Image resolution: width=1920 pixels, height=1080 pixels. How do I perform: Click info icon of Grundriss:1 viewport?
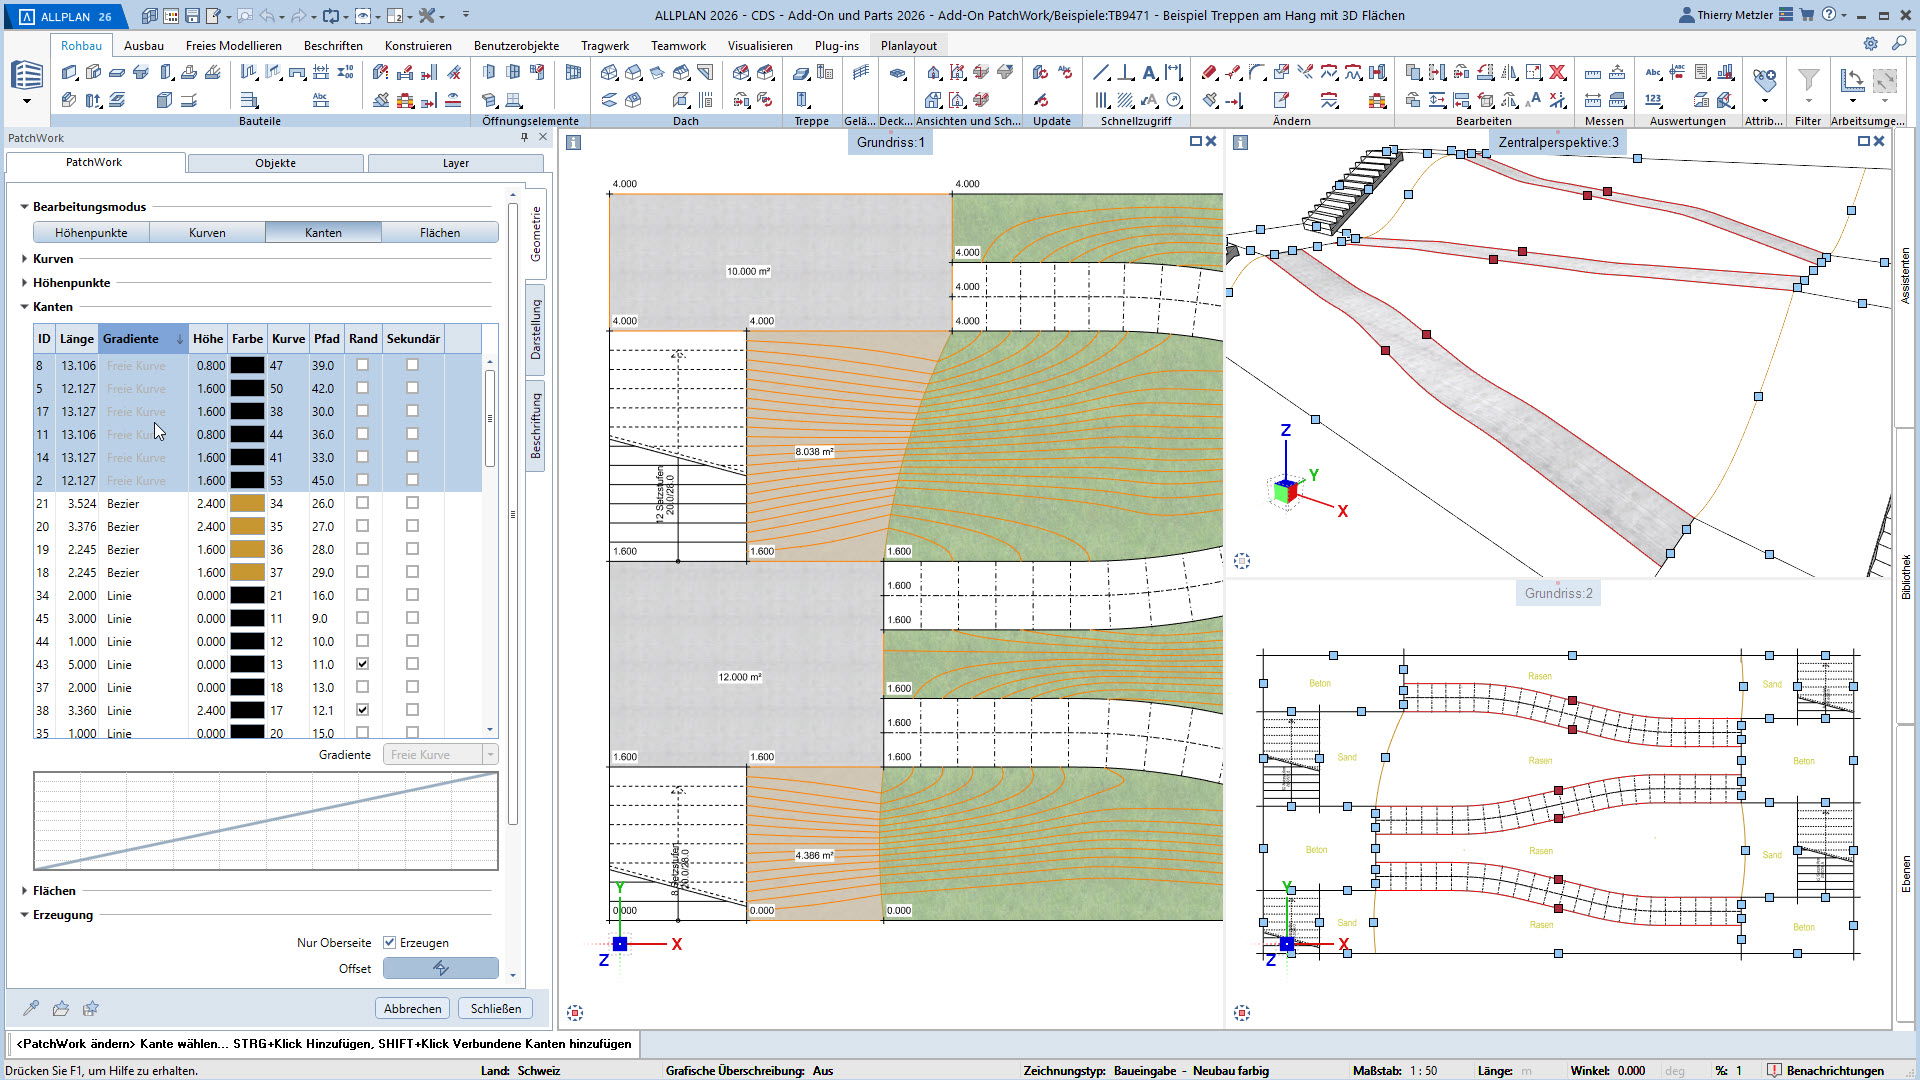tap(573, 142)
